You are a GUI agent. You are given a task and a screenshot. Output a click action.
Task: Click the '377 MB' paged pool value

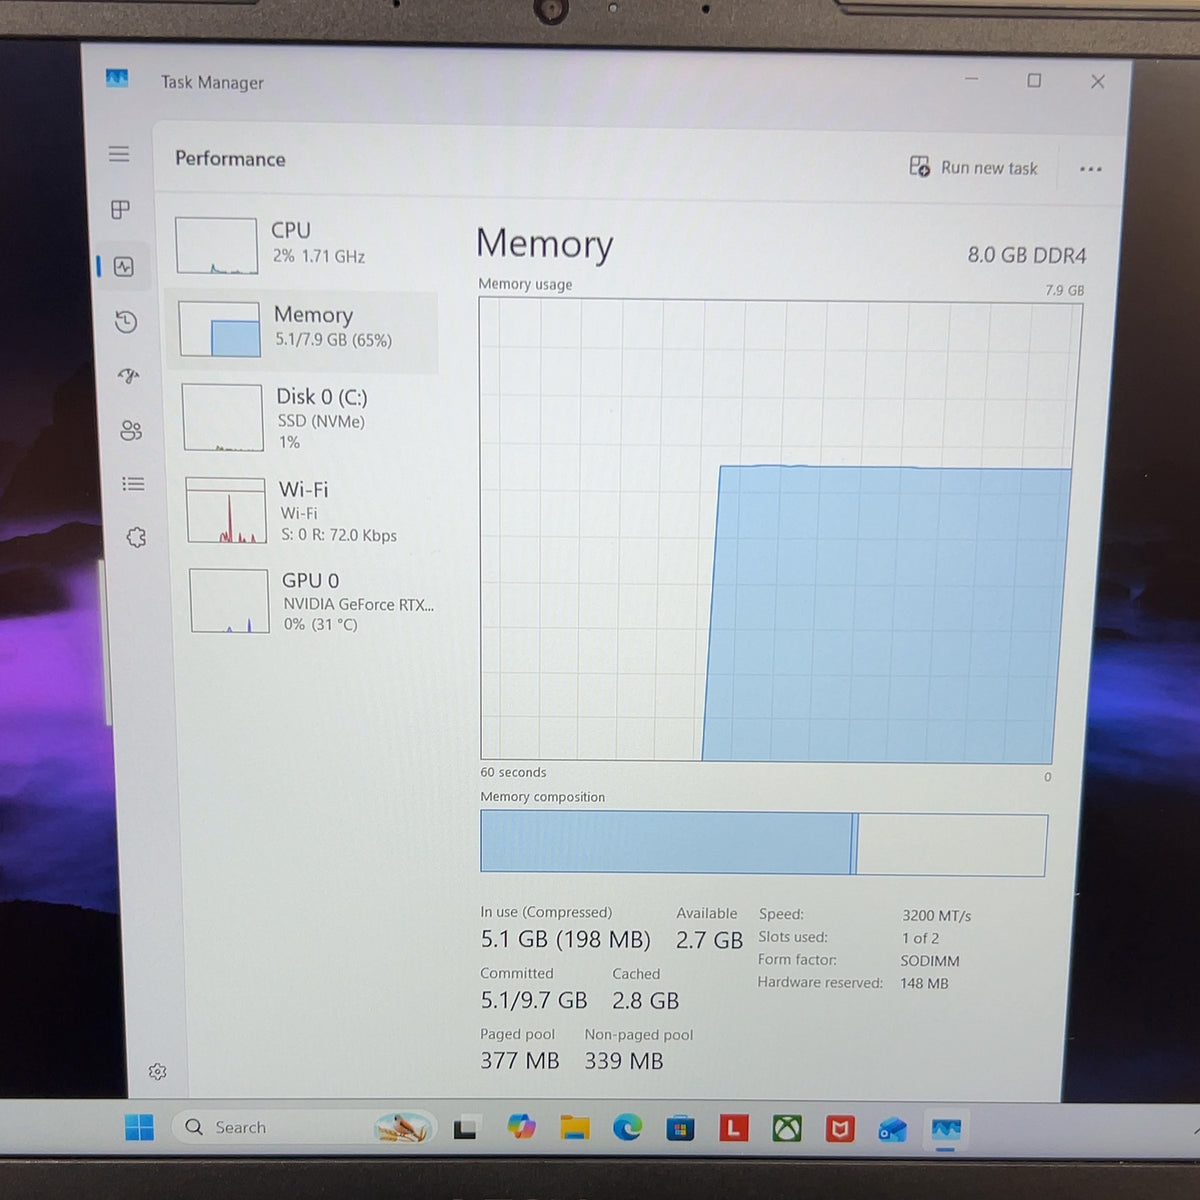coord(519,1061)
